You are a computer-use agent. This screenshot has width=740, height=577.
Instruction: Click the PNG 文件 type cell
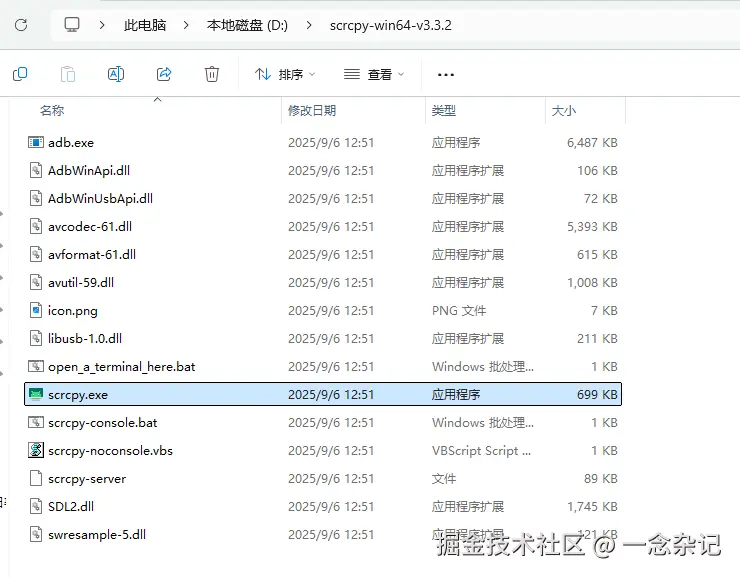(x=459, y=310)
